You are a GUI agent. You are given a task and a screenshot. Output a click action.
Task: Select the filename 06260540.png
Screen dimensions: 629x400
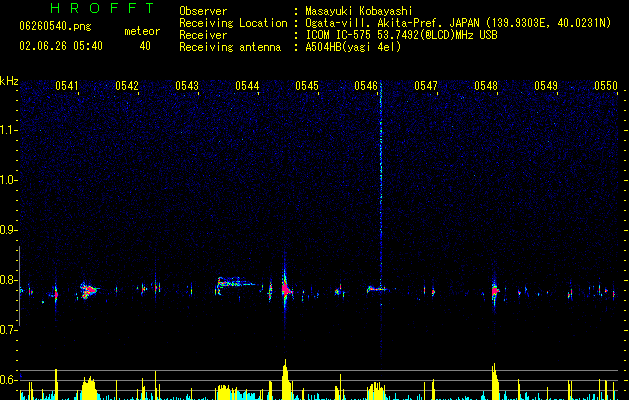tap(55, 27)
